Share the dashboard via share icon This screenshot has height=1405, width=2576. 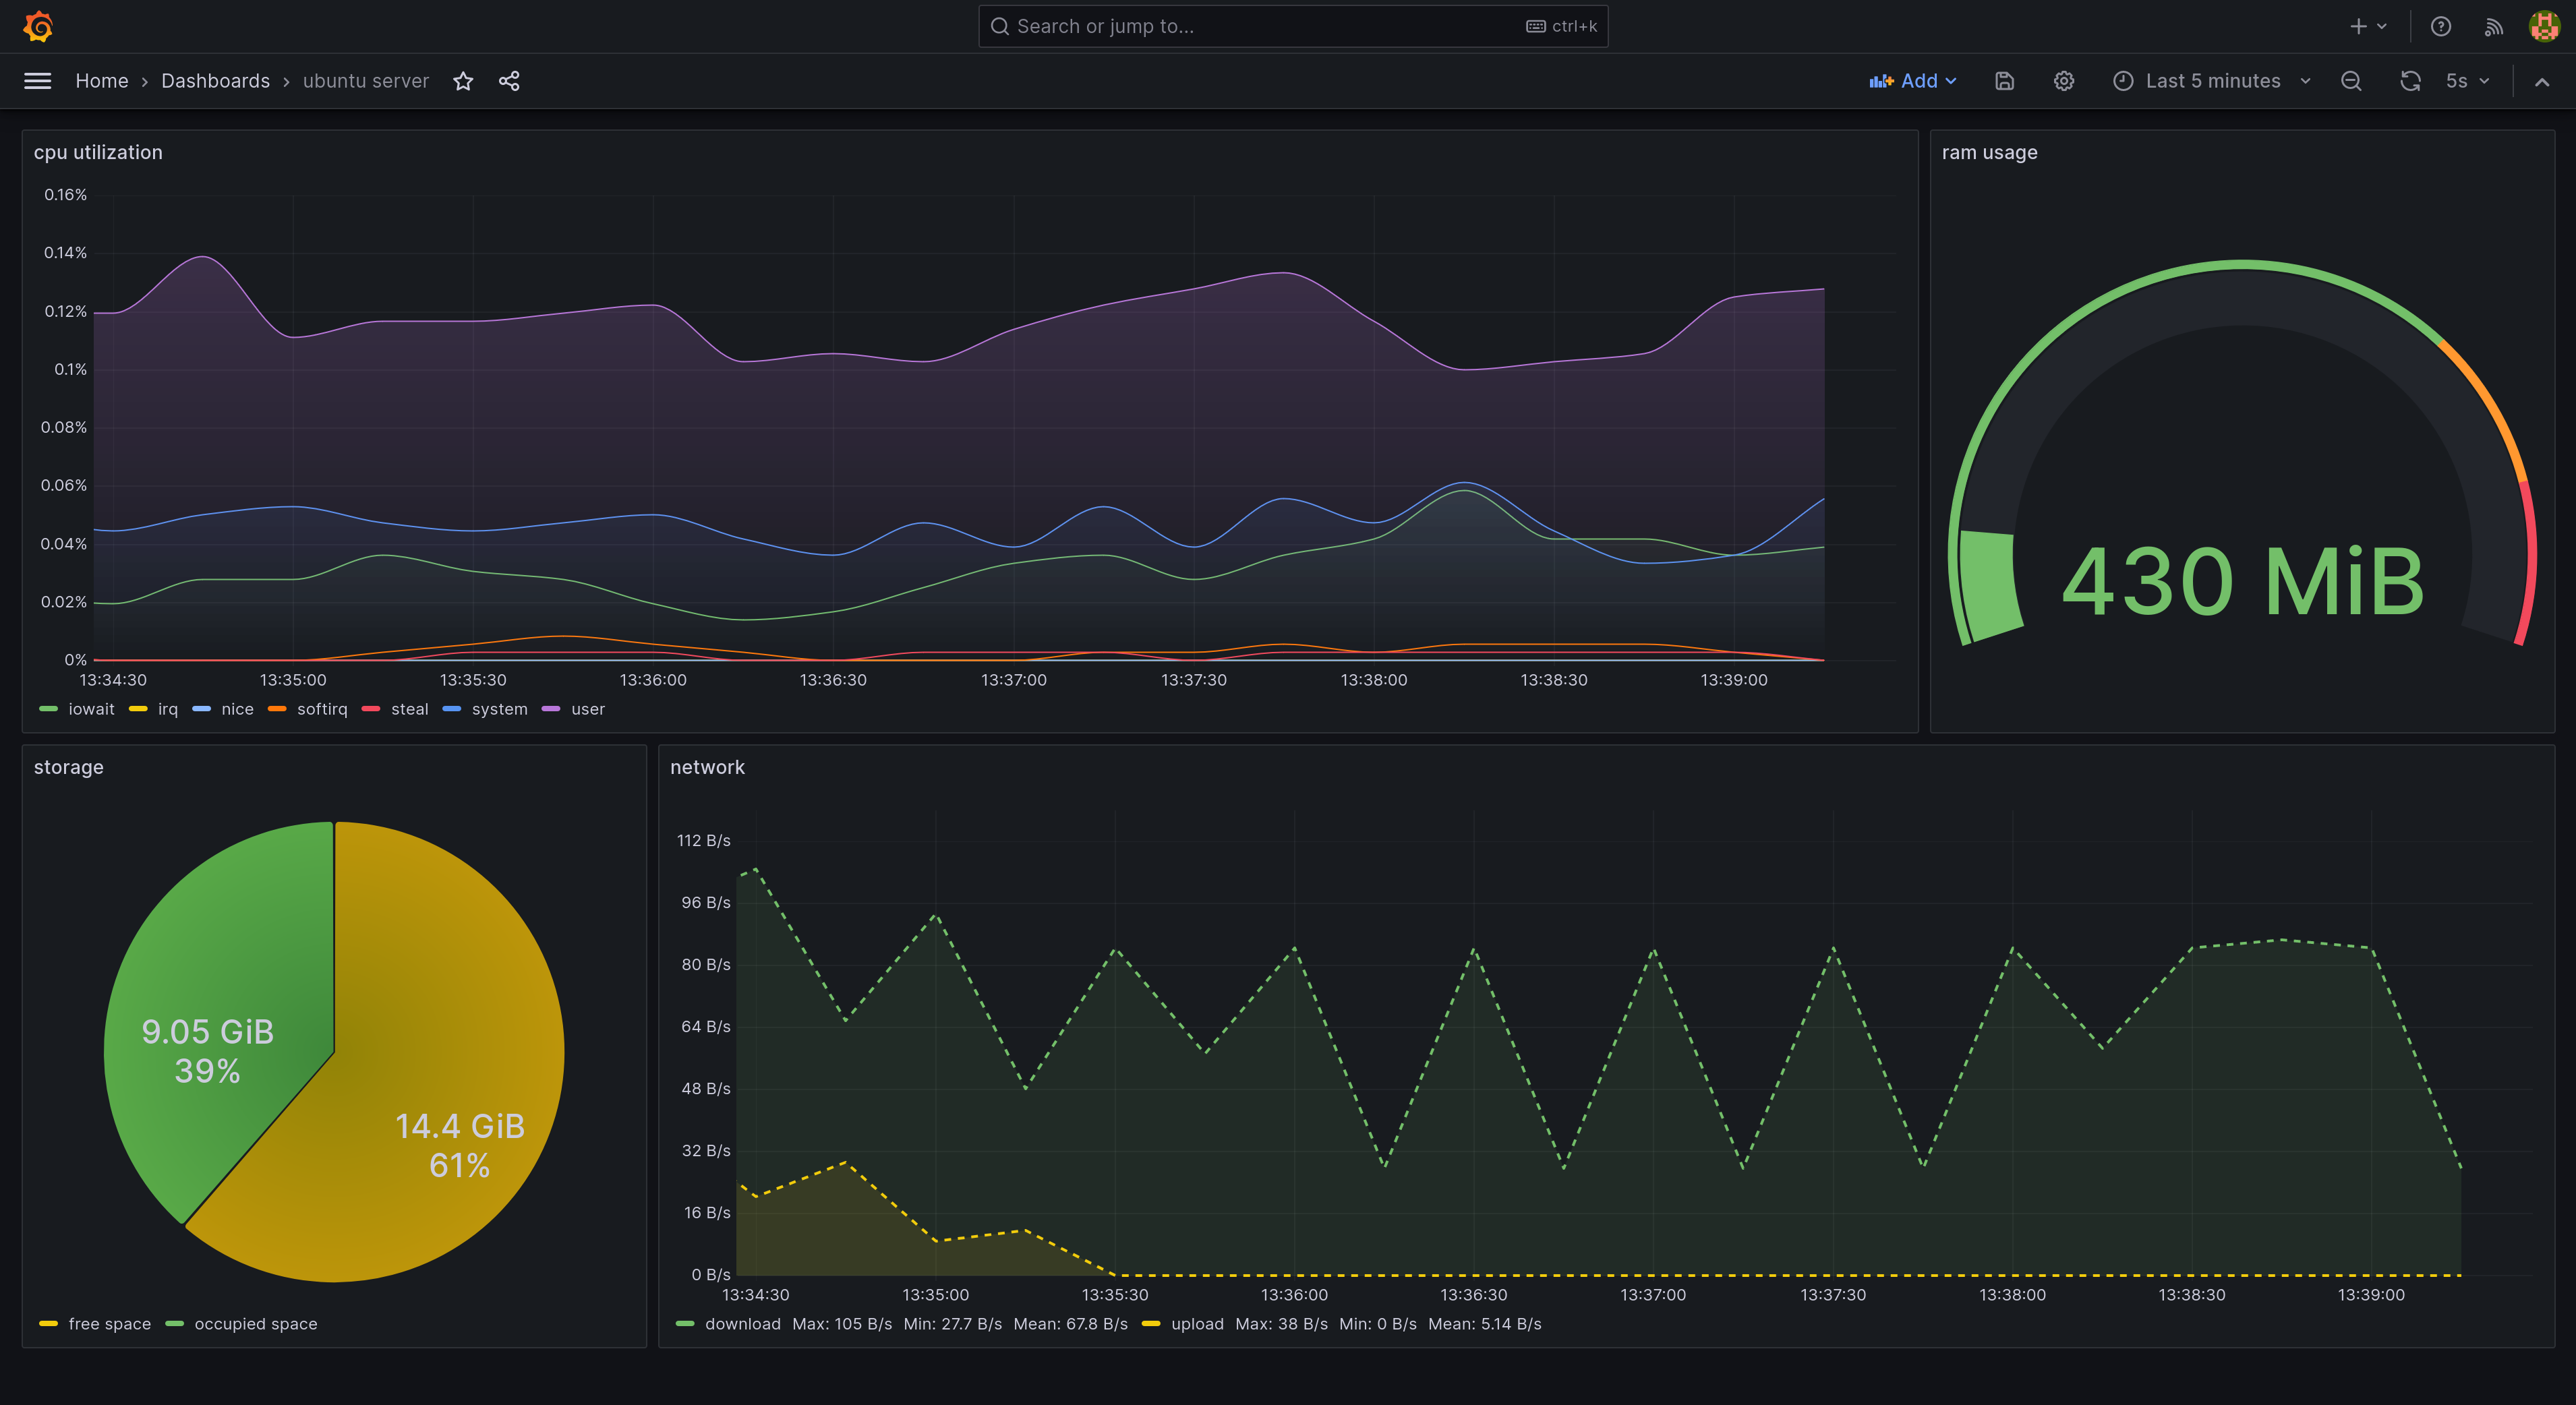tap(509, 81)
